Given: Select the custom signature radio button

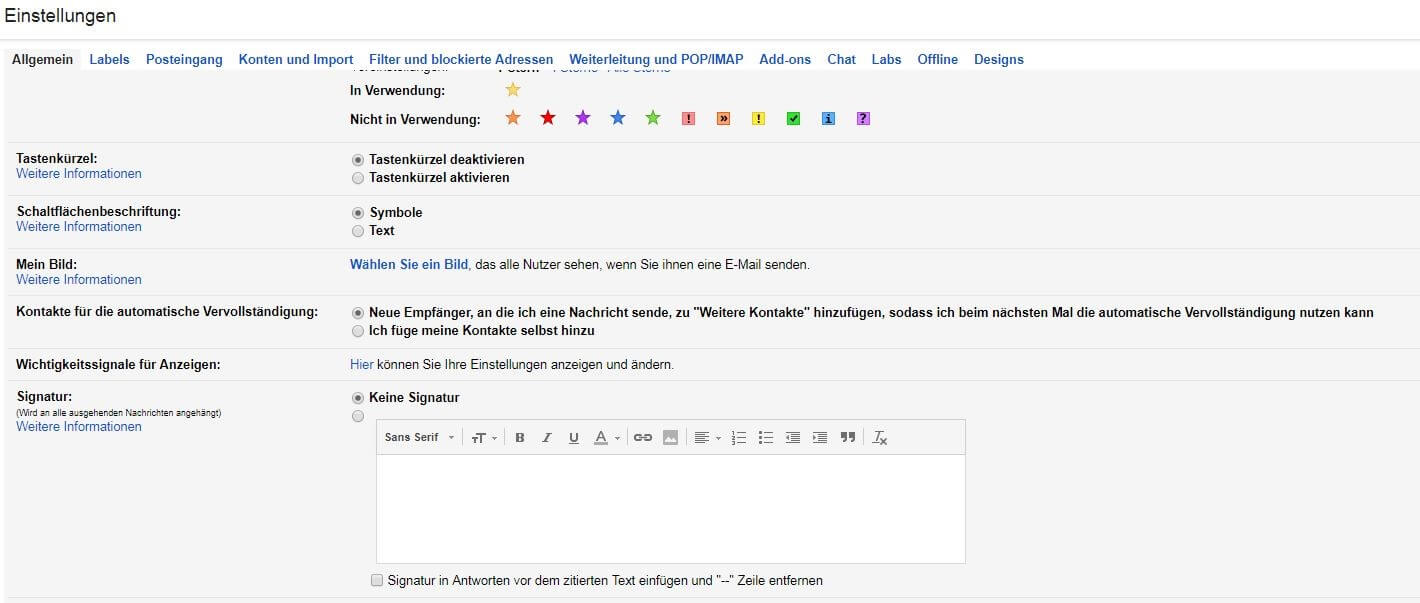Looking at the screenshot, I should pyautogui.click(x=358, y=416).
